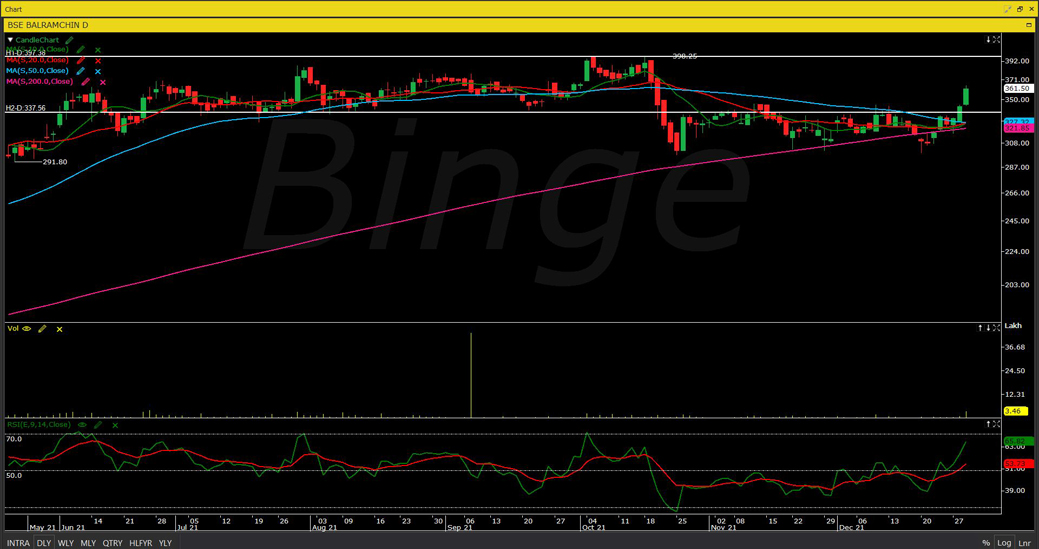The height and width of the screenshot is (549, 1039).
Task: Switch to QTRY quarterly timeframe
Action: point(112,543)
